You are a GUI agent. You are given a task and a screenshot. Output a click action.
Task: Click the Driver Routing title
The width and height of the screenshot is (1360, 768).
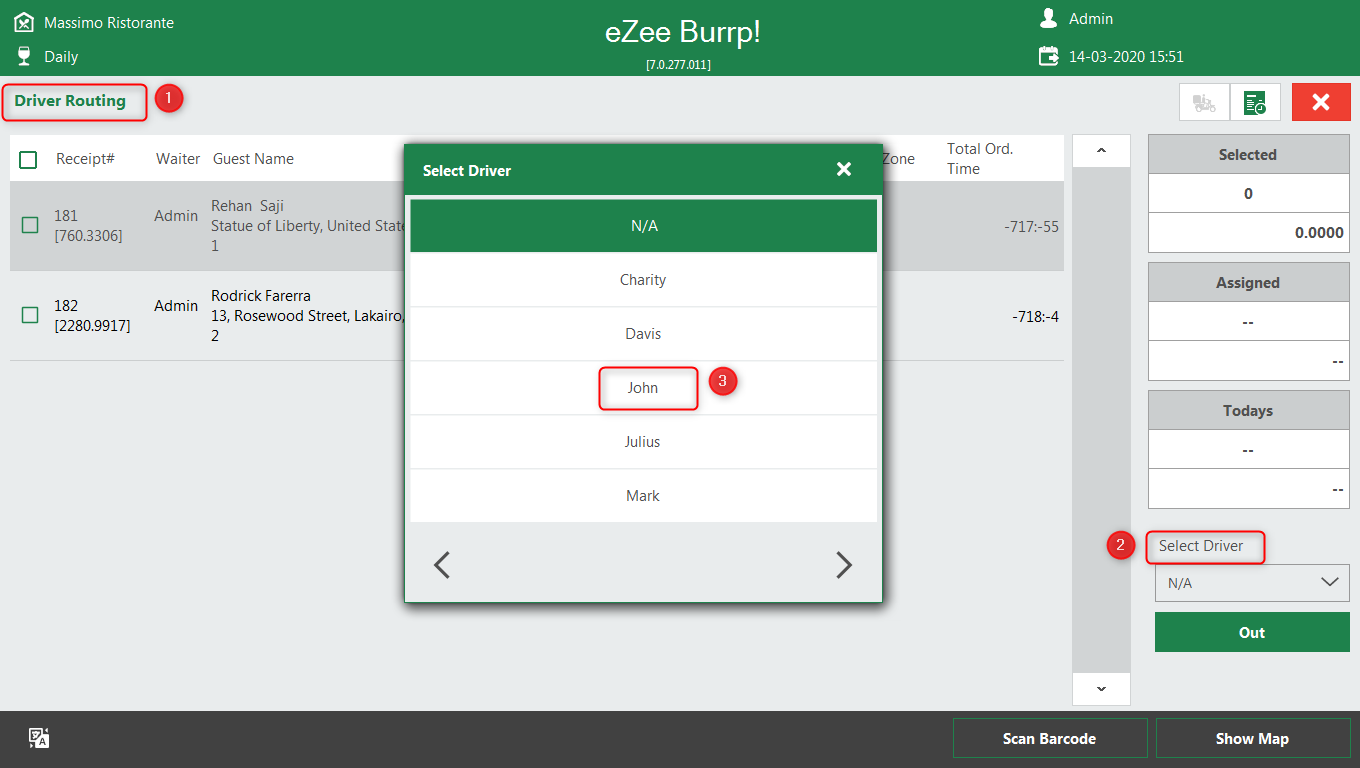(x=70, y=101)
